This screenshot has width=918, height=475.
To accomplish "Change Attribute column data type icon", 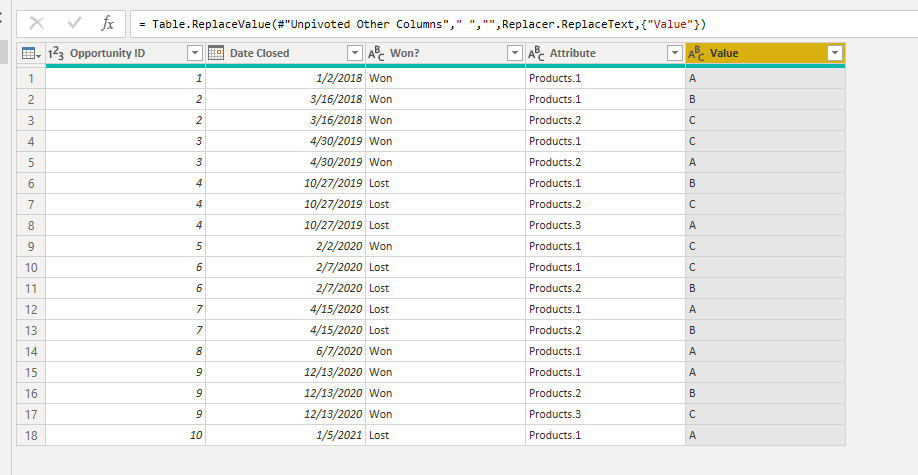I will click(536, 53).
